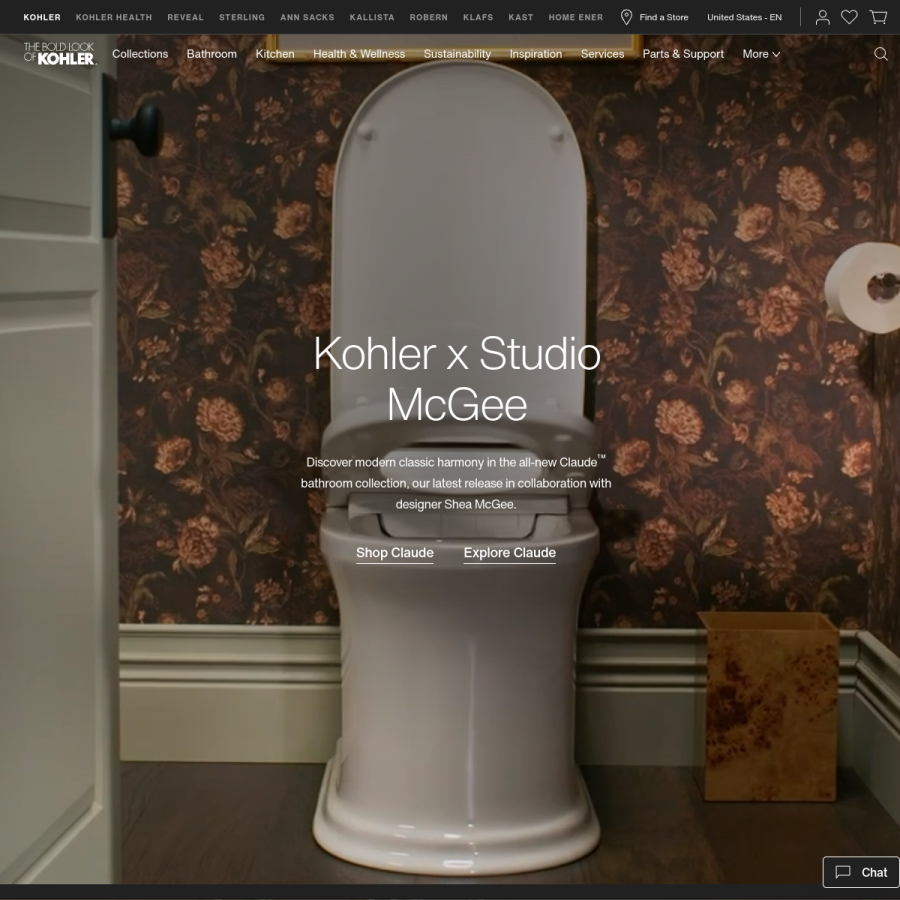This screenshot has height=900, width=900.
Task: Click the Shop Claude link
Action: pyautogui.click(x=394, y=553)
